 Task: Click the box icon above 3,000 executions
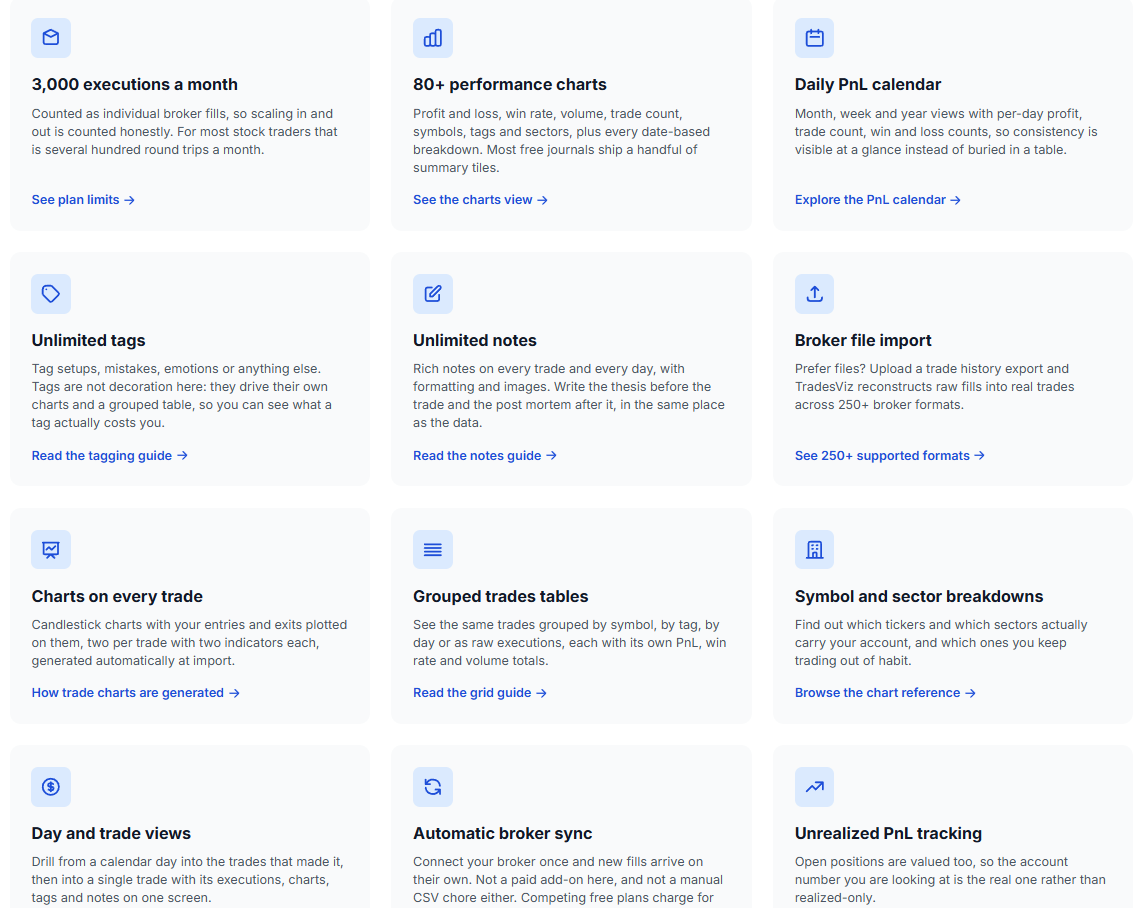click(51, 38)
